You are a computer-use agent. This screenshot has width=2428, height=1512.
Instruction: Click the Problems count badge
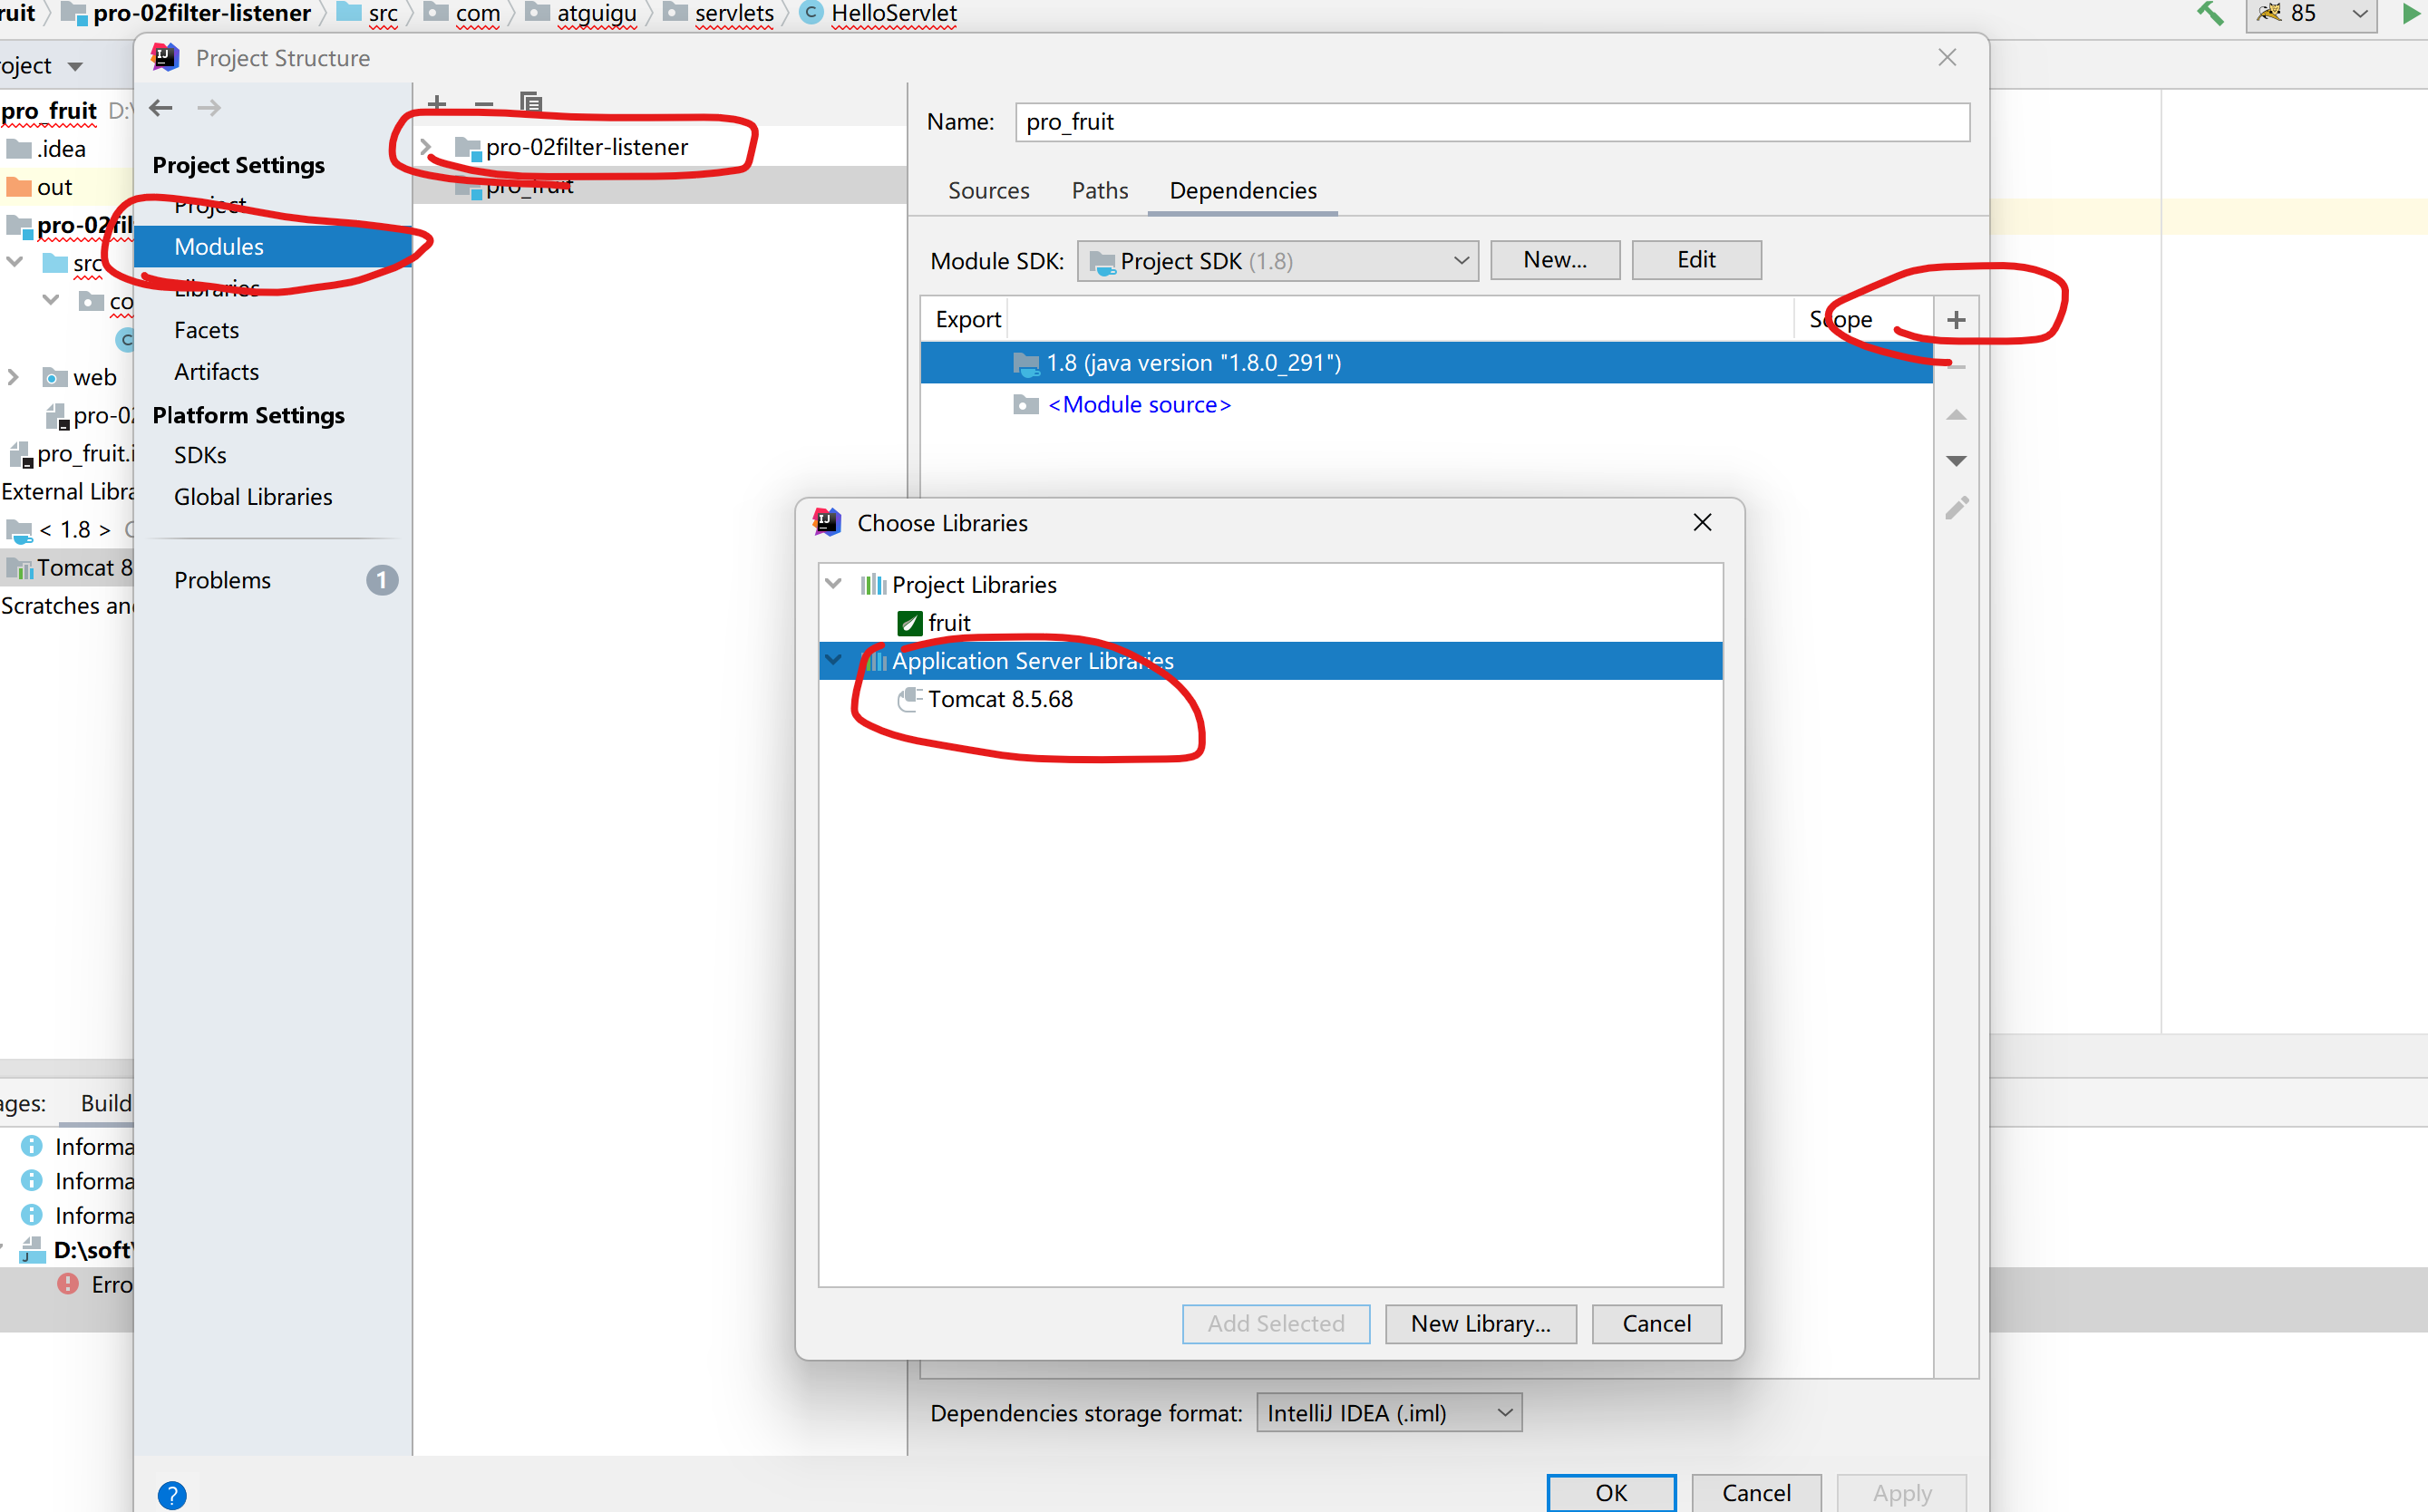[x=381, y=580]
